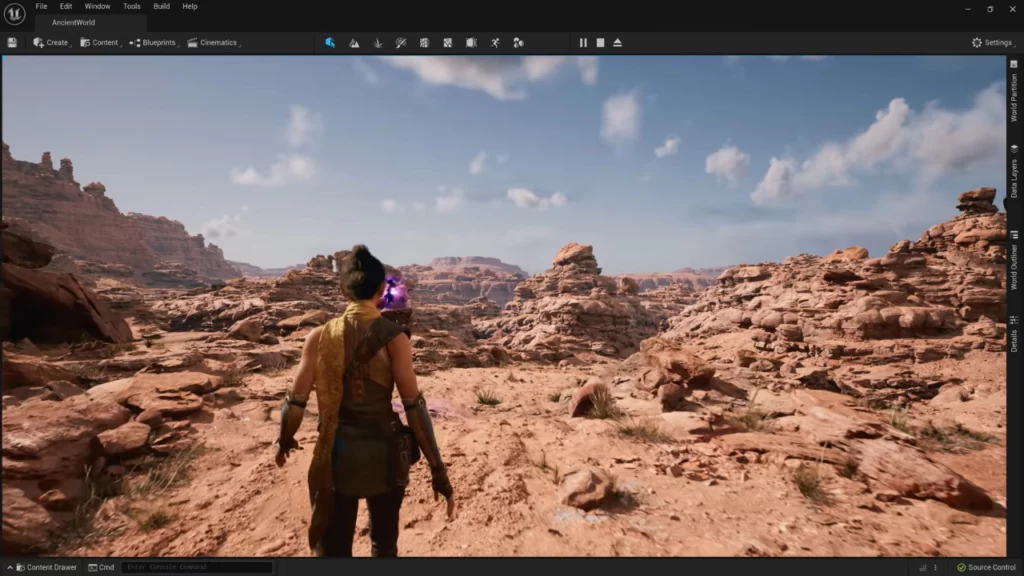Click the last mode icon beside Animation
1024x576 pixels.
tap(518, 42)
